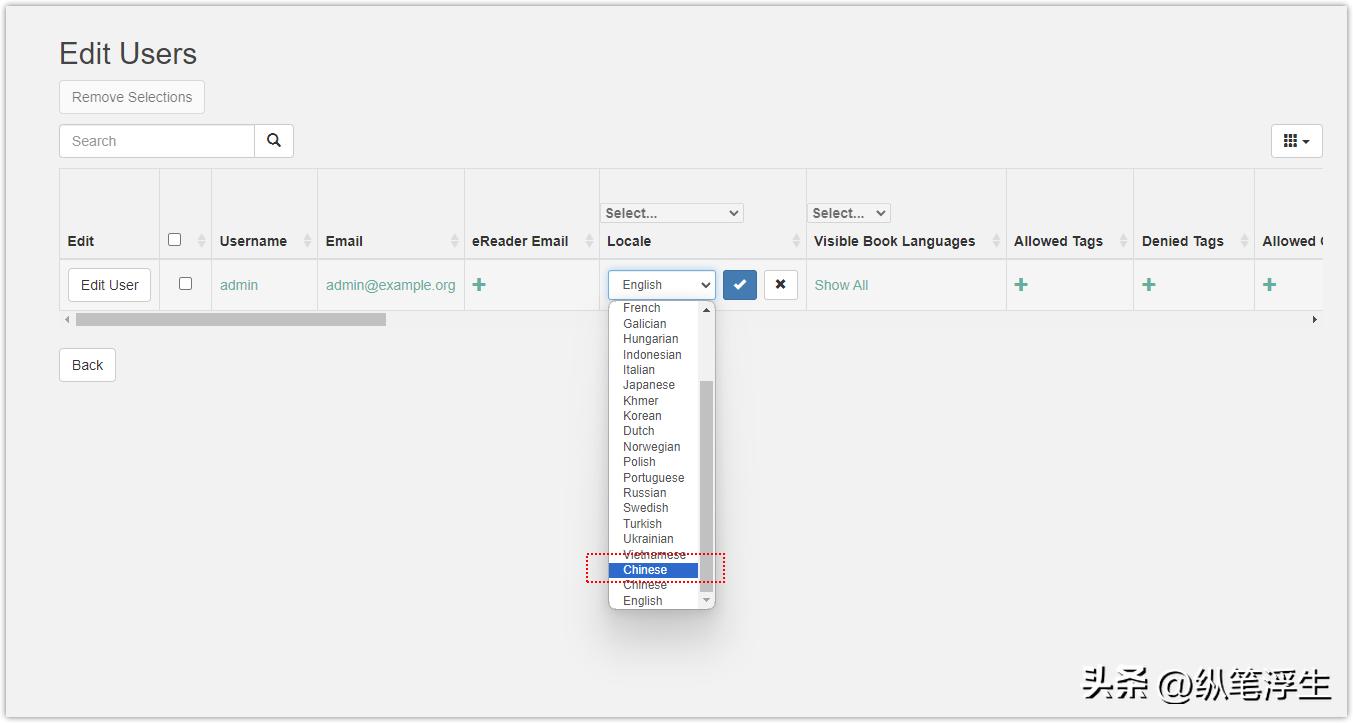Click the table's horizontal scrollbar thumb
1353x723 pixels.
(x=230, y=320)
